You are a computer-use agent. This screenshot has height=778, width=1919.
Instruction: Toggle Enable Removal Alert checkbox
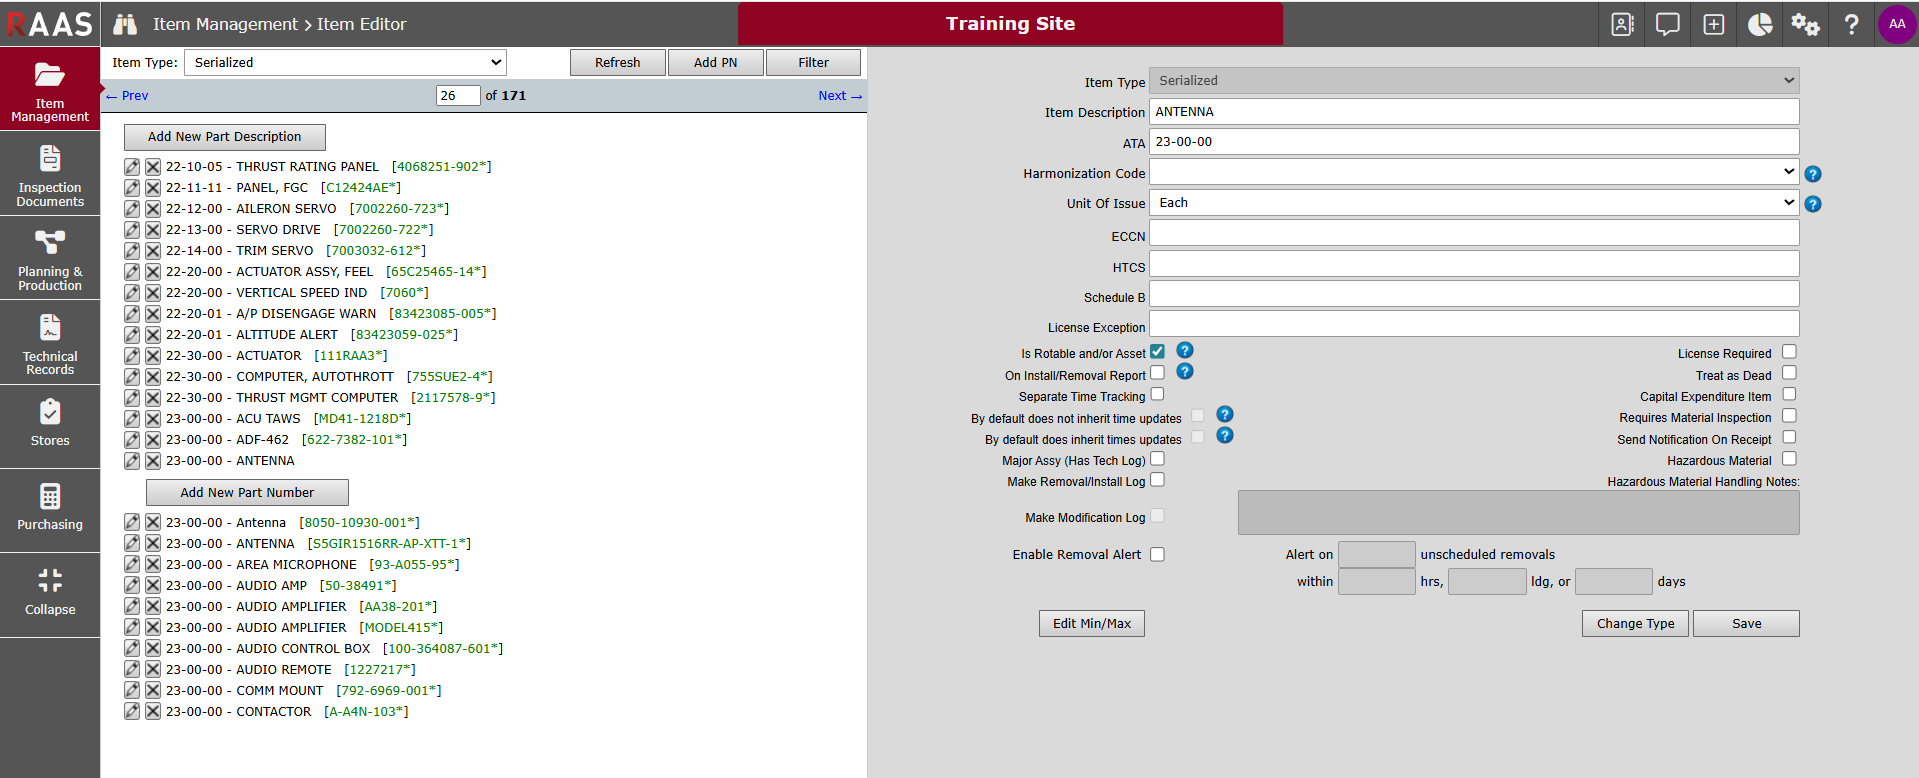coord(1158,555)
